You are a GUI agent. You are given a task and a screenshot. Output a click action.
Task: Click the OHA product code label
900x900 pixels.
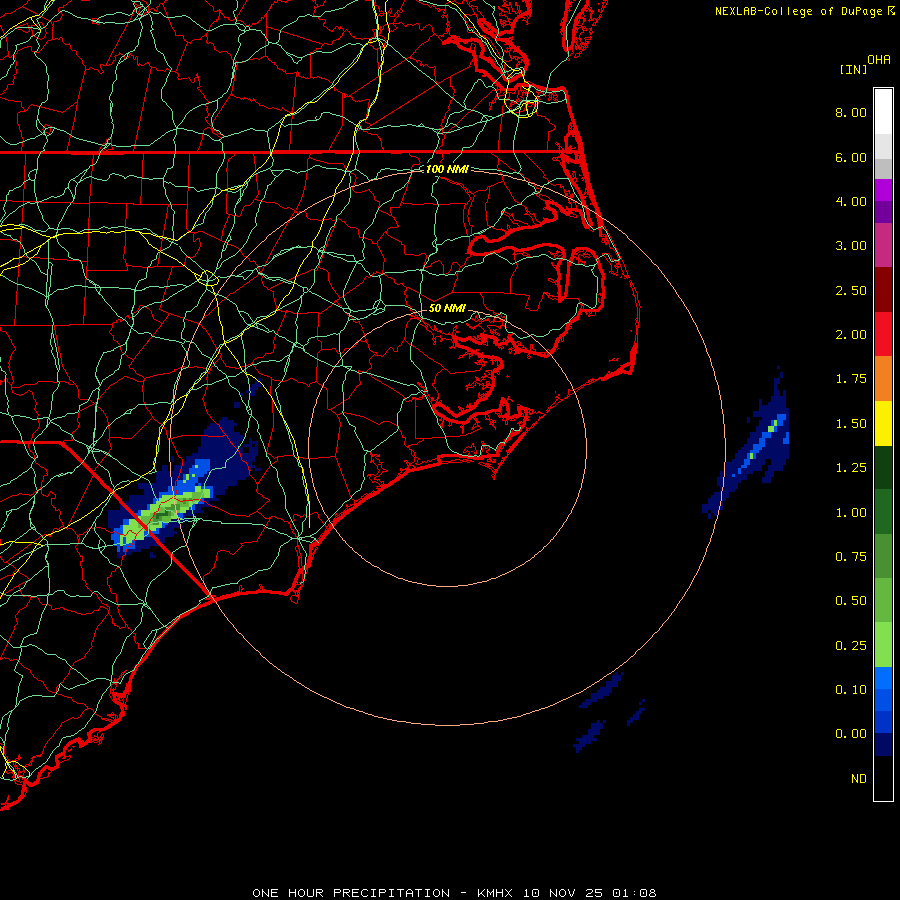tap(879, 60)
